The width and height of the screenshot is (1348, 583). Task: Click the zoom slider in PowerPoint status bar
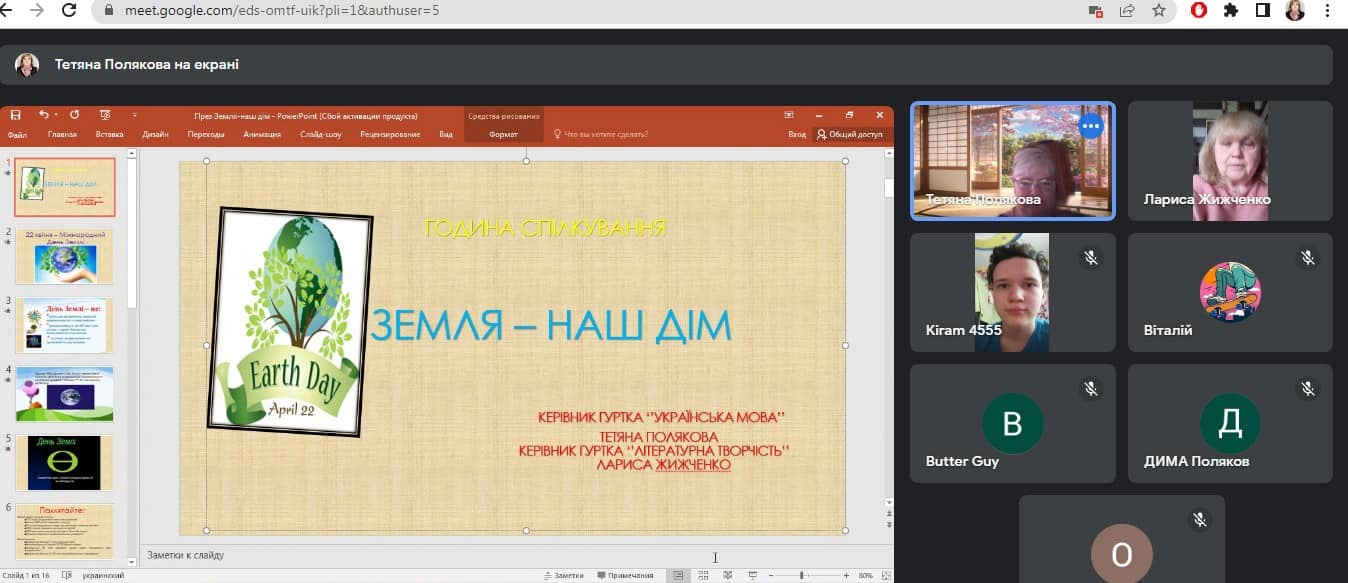point(802,576)
